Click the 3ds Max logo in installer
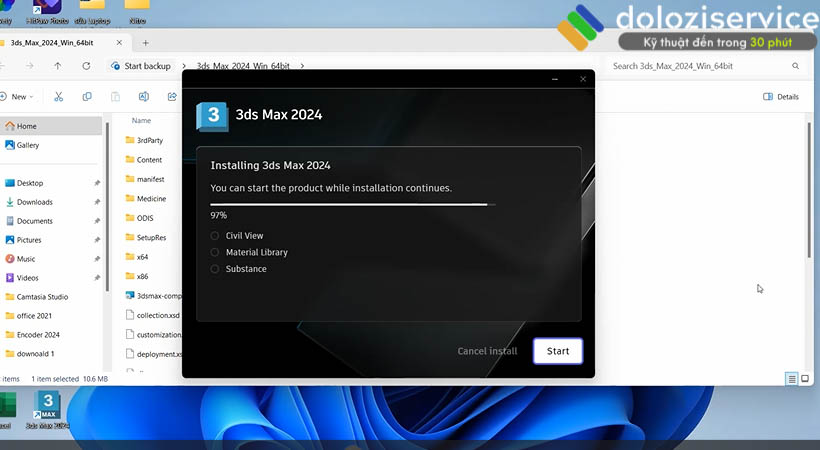Screen dimensions: 820x450 212,115
